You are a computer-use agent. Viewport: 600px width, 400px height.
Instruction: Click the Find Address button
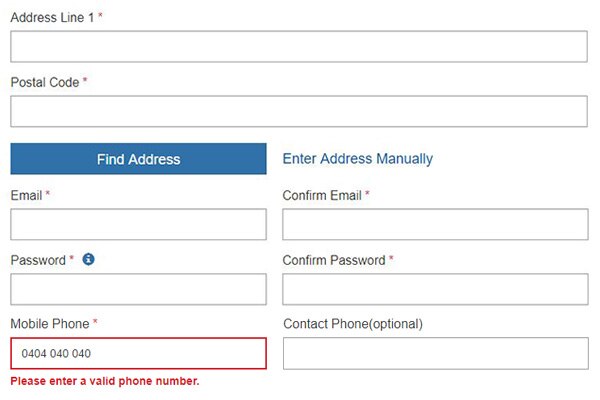tap(139, 159)
